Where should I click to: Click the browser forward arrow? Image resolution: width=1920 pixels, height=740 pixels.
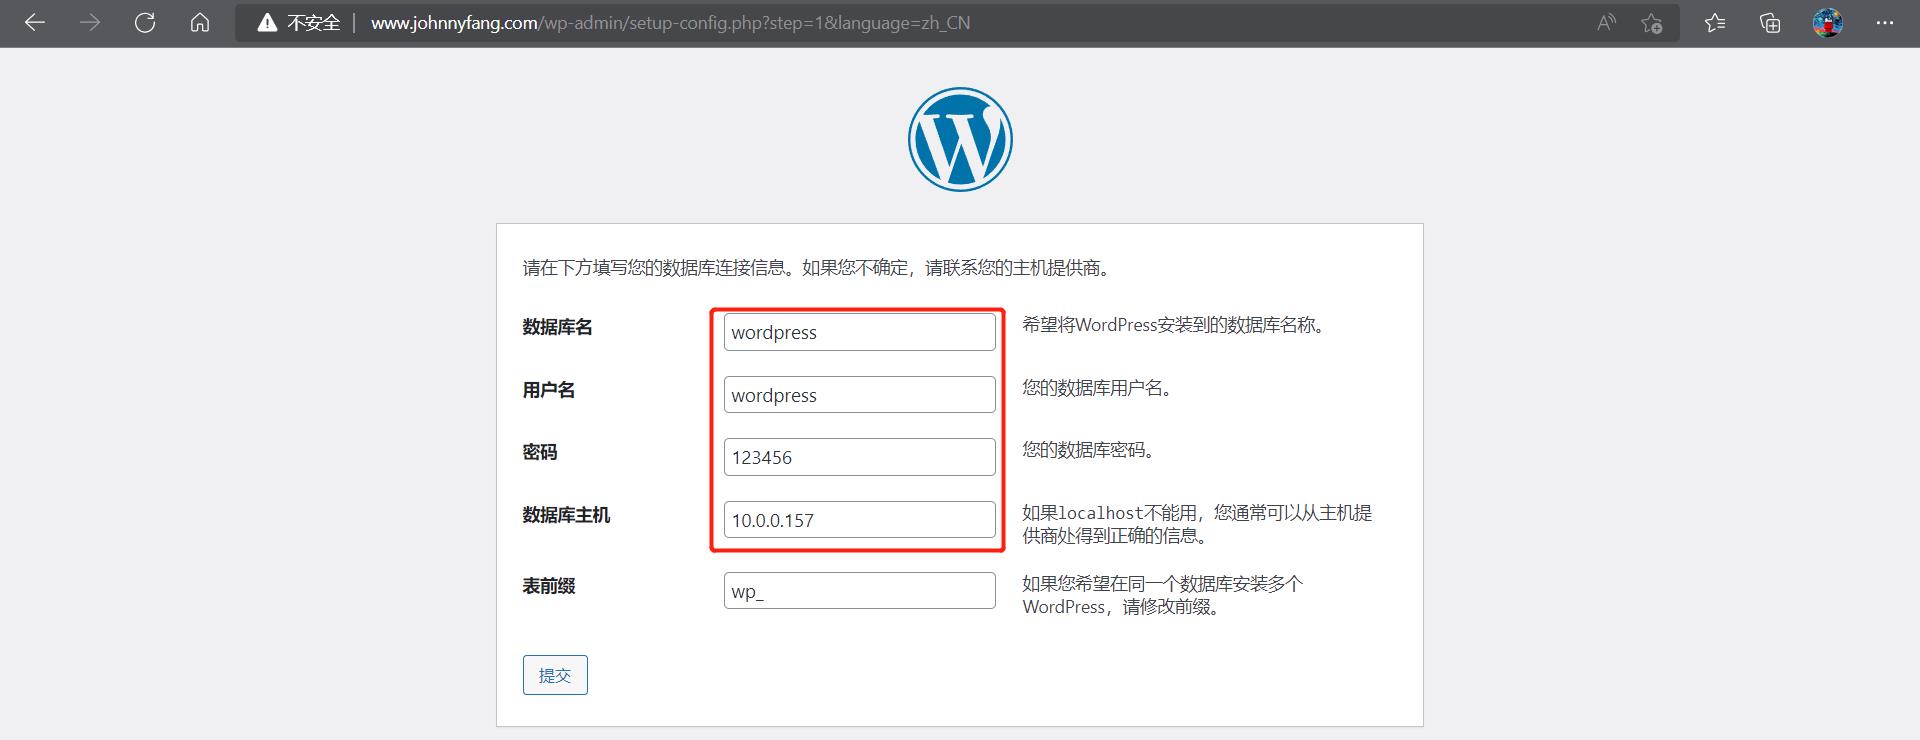point(90,23)
